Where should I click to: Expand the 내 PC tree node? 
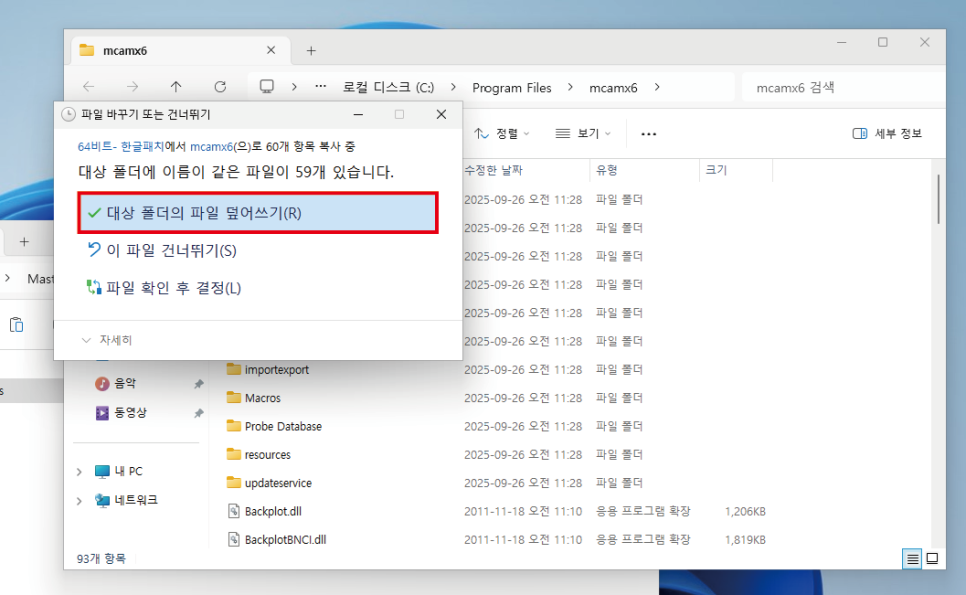tap(79, 472)
